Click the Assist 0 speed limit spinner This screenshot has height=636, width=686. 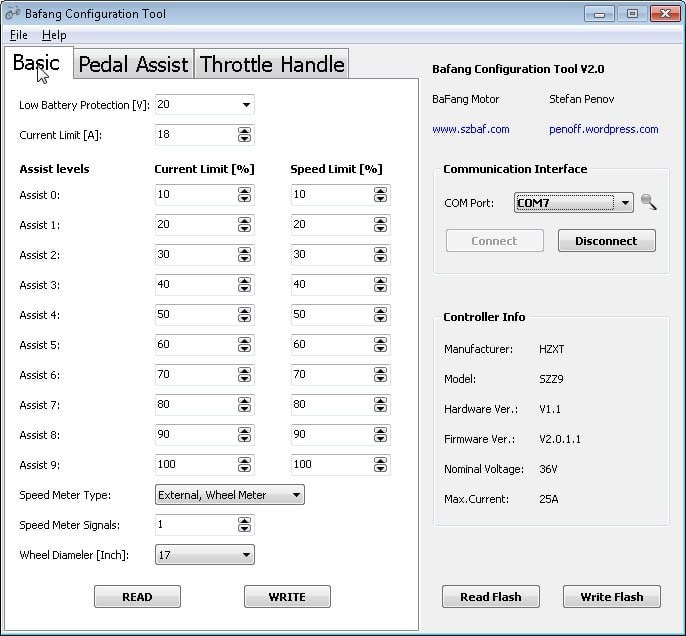click(381, 195)
